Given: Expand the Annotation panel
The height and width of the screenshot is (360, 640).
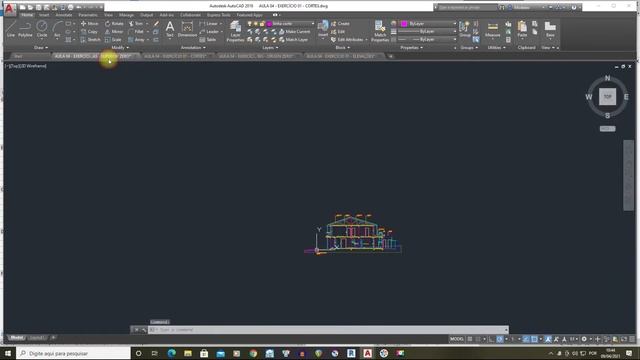Looking at the screenshot, I should 193,48.
